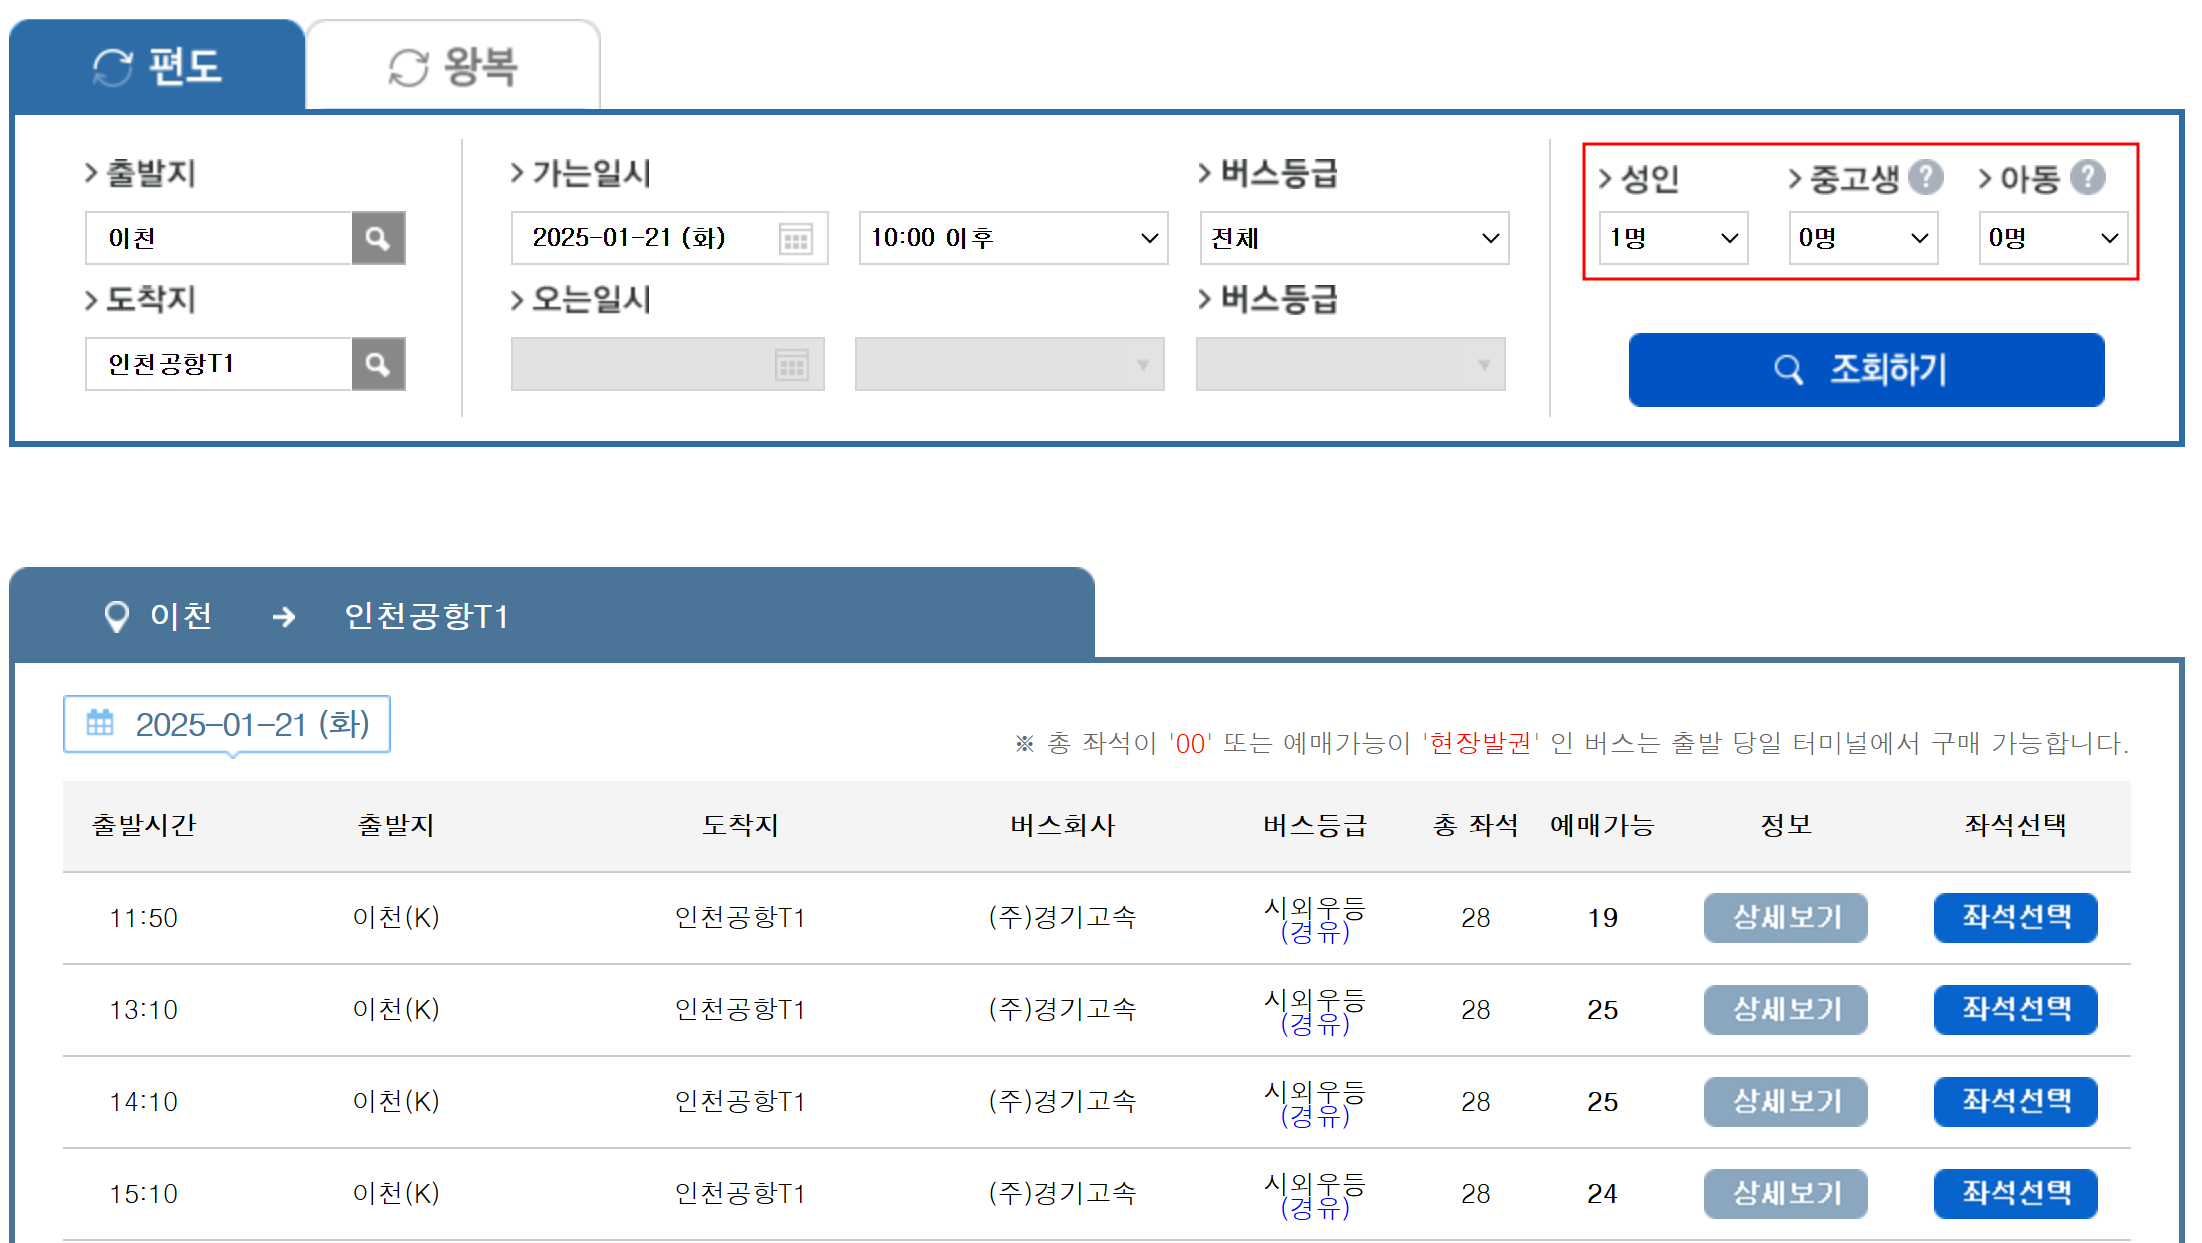The image size is (2202, 1243).
Task: Click the search icon beside 도착지 인천공항T1
Action: tap(378, 364)
